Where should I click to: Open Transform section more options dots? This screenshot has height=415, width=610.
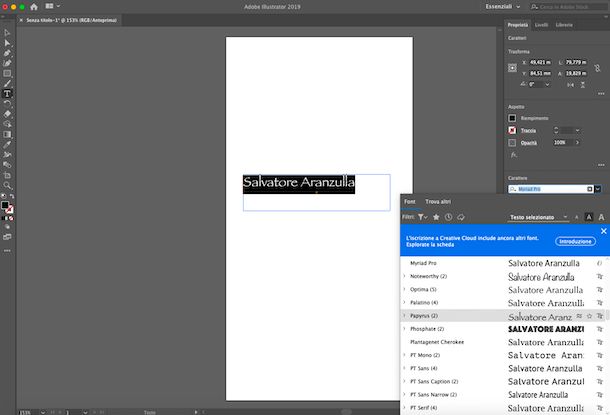coord(601,94)
